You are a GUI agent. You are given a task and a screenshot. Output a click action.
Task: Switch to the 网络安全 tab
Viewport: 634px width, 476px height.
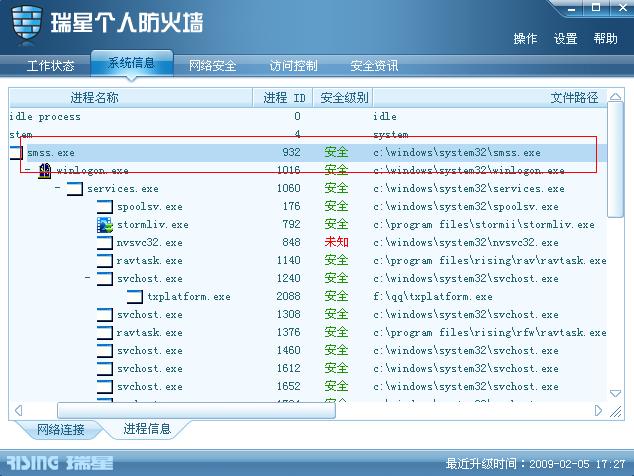[x=213, y=66]
